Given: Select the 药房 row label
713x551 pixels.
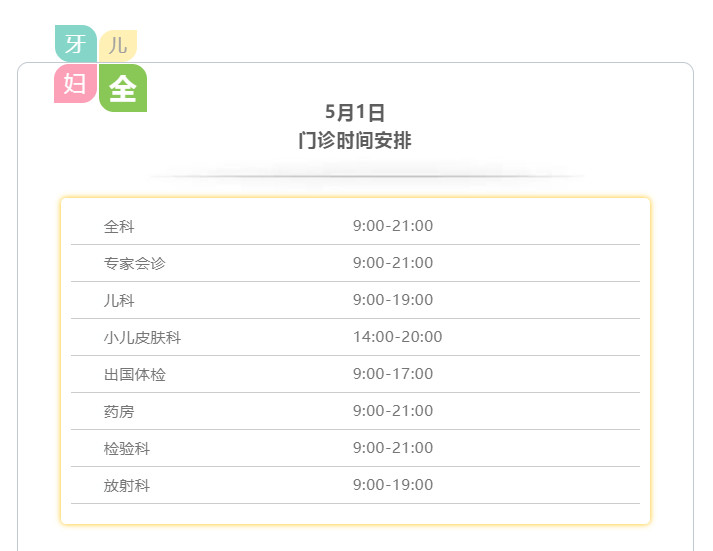Looking at the screenshot, I should (119, 411).
